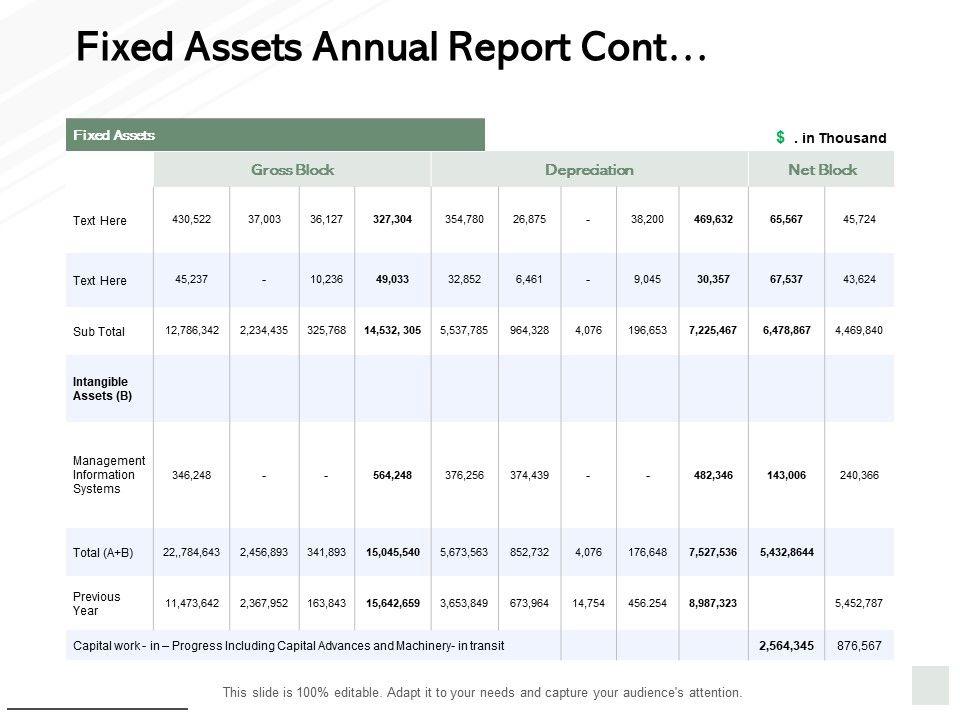Select the cell with value 876,567
Viewport: 960px width, 720px height.
tap(859, 646)
